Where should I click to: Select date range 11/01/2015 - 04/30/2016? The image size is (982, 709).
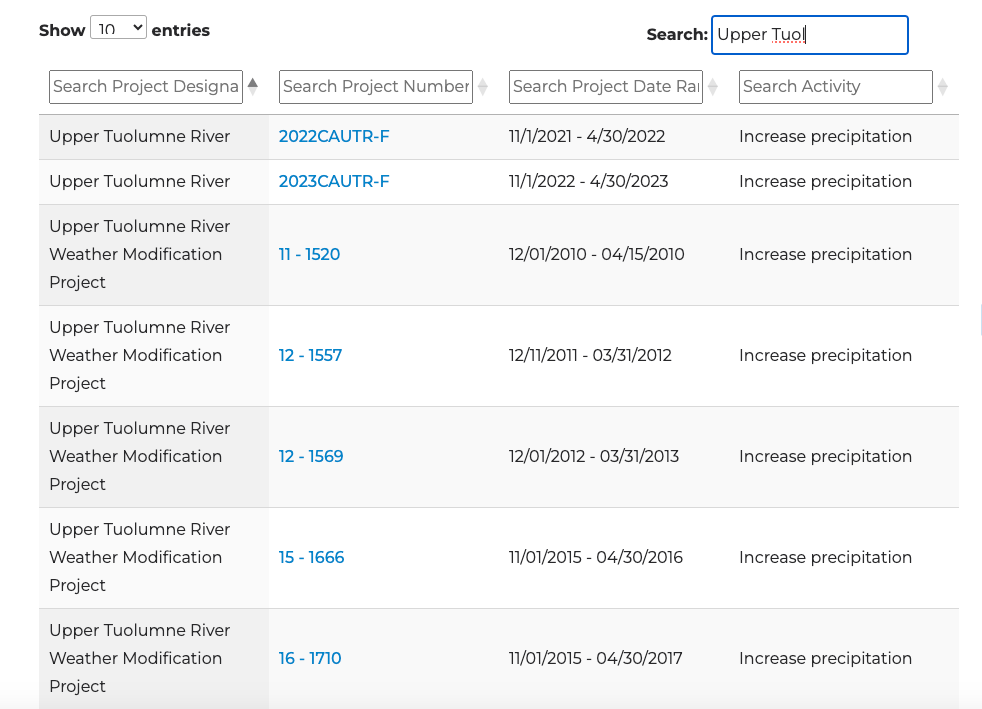pos(596,557)
